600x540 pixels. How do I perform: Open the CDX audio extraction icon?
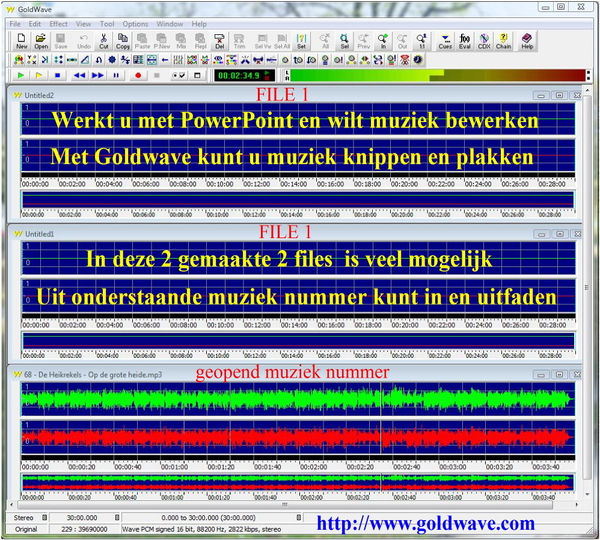484,41
